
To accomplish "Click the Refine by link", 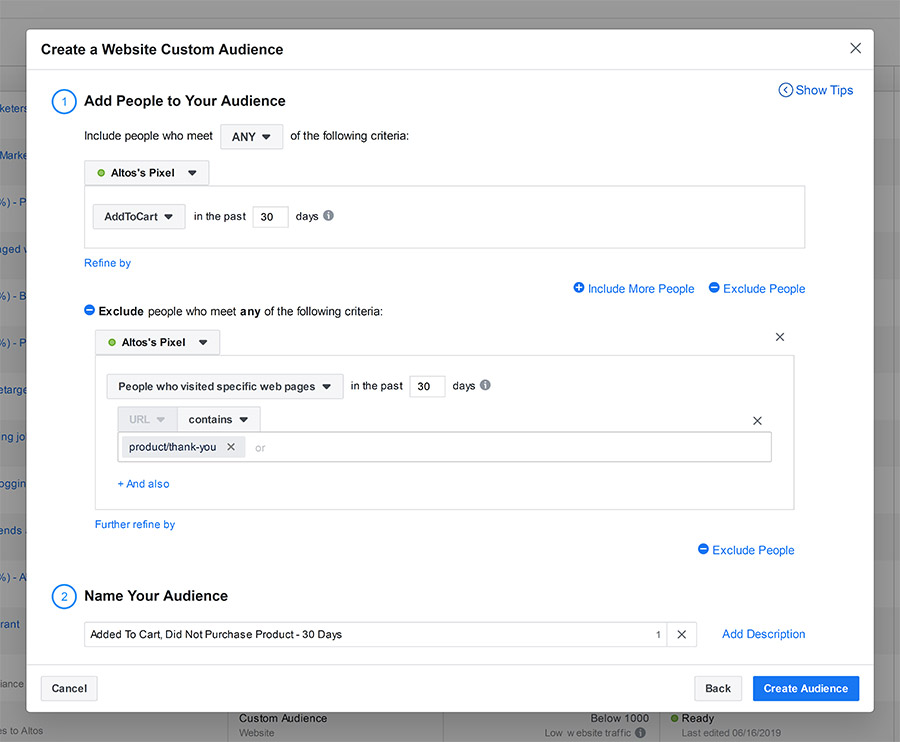I will pyautogui.click(x=107, y=263).
